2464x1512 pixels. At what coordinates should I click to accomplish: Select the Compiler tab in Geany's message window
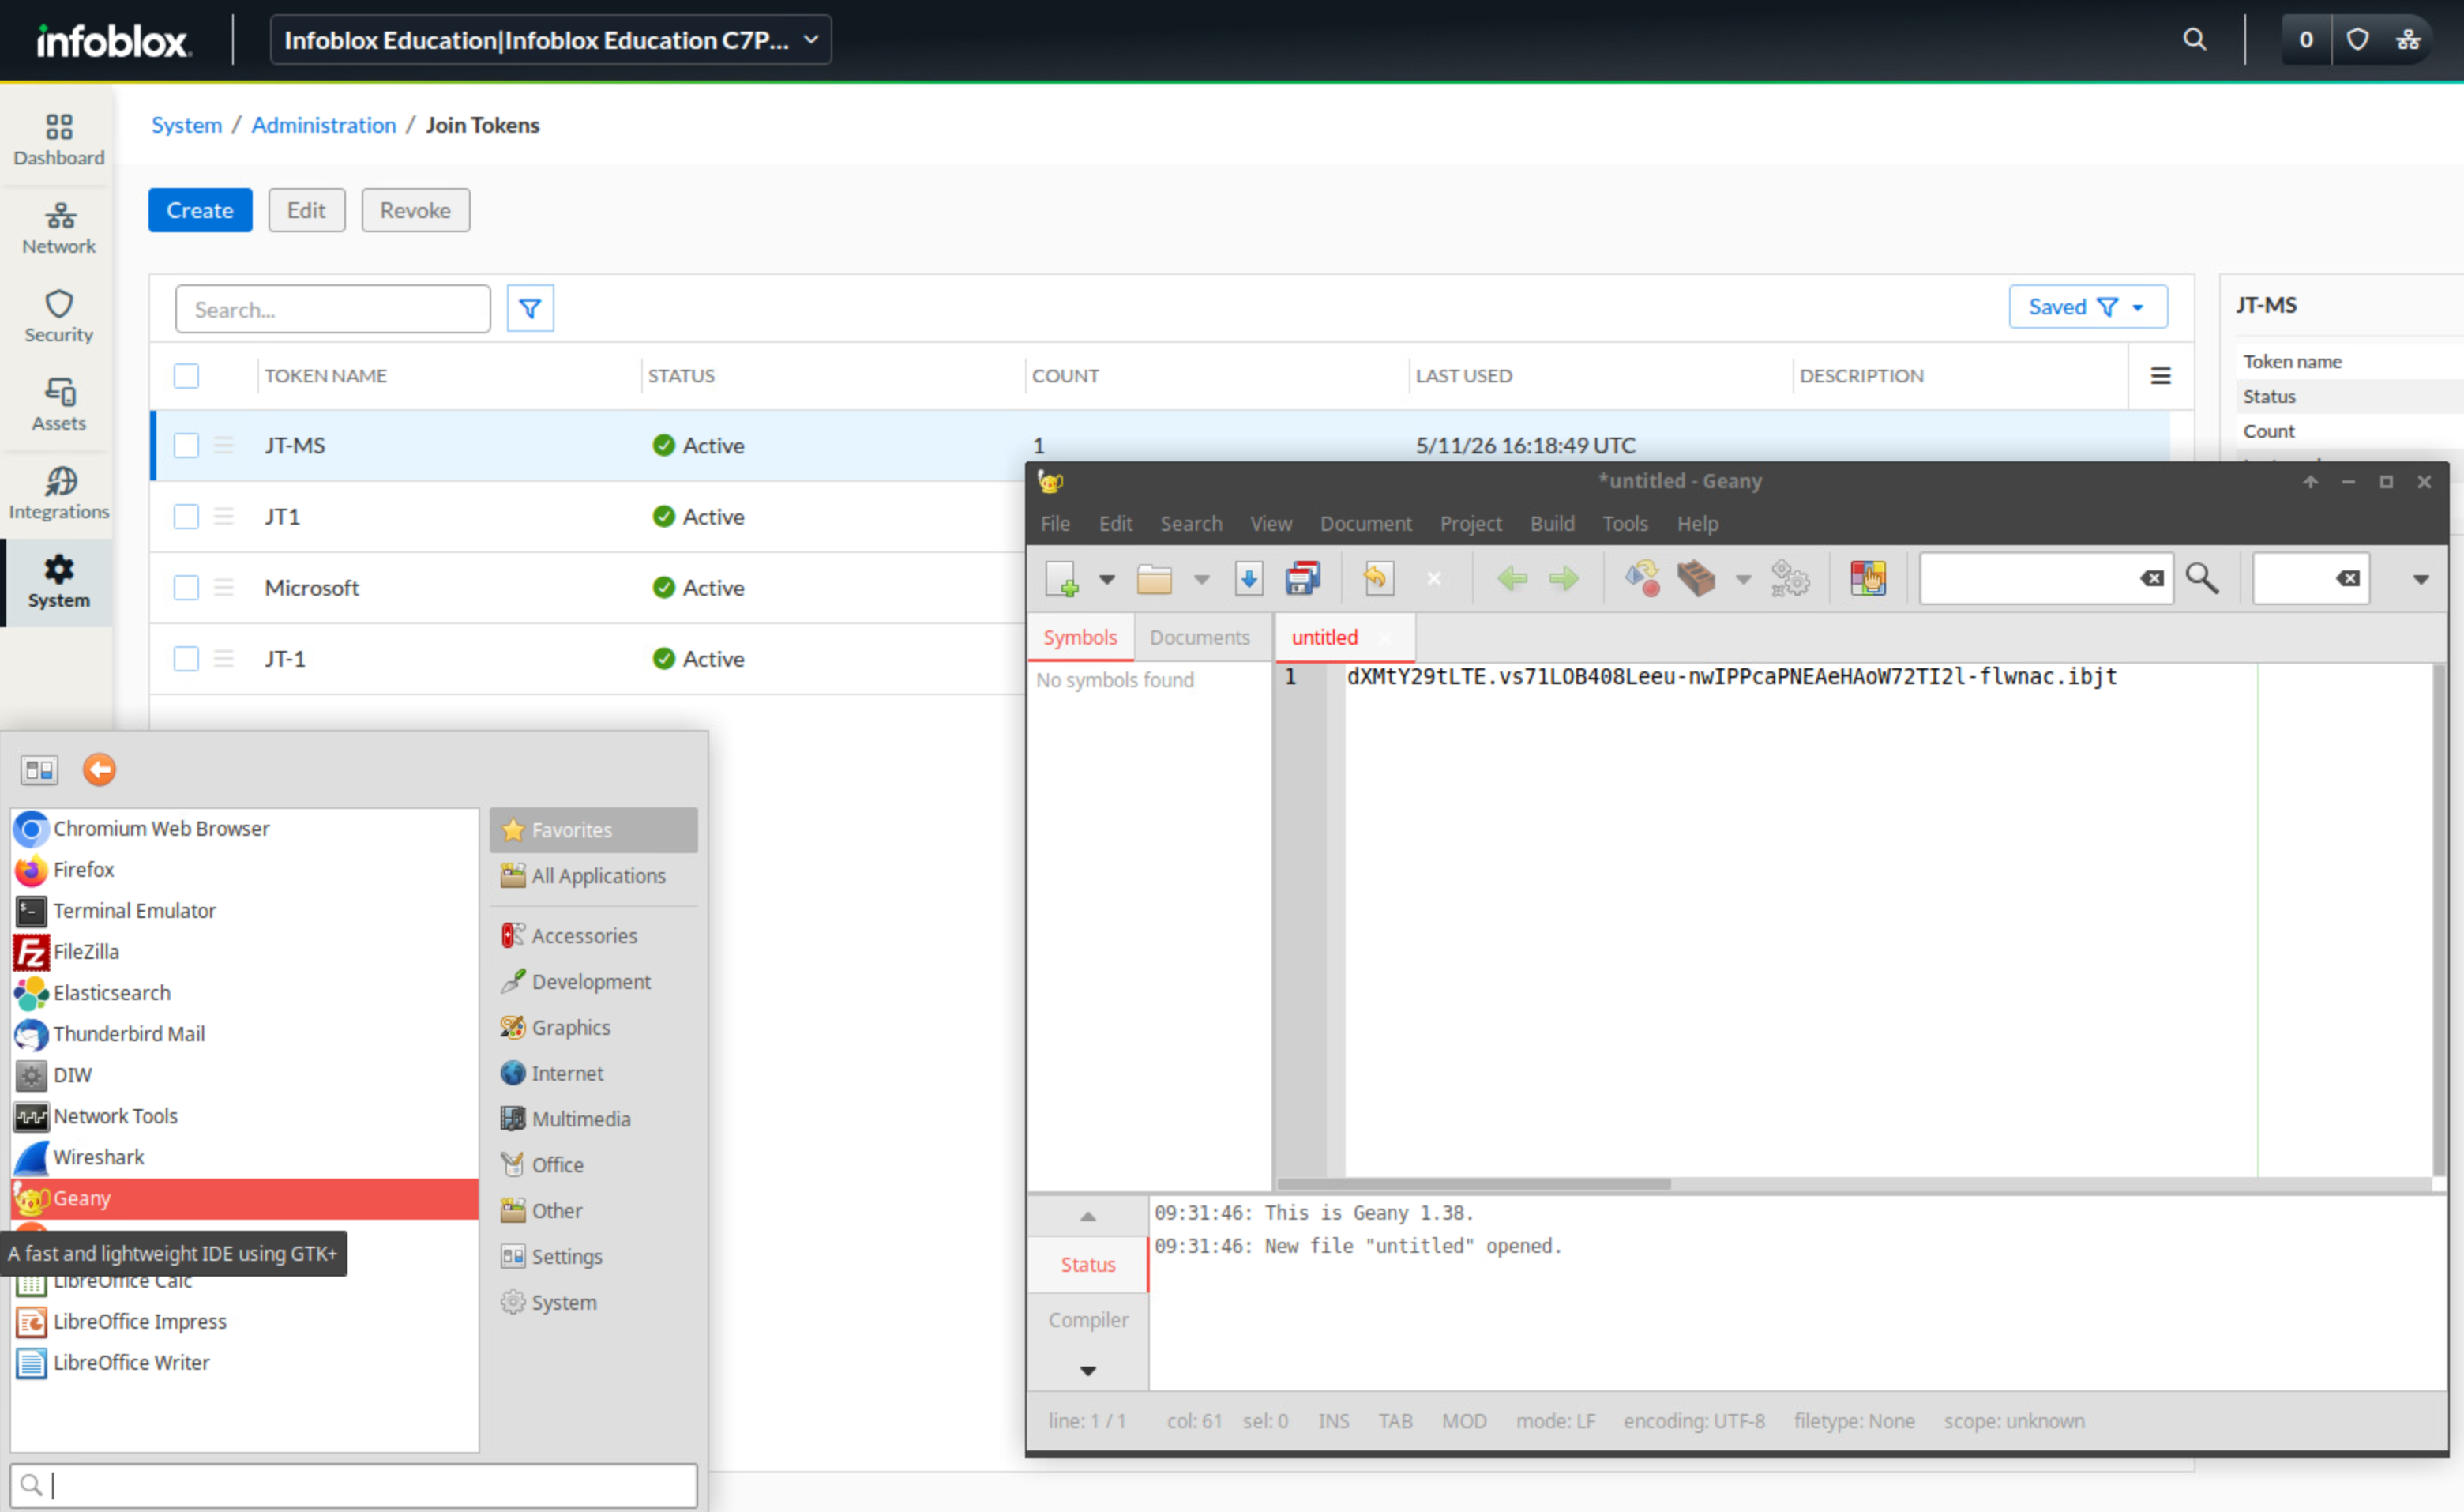1088,1320
